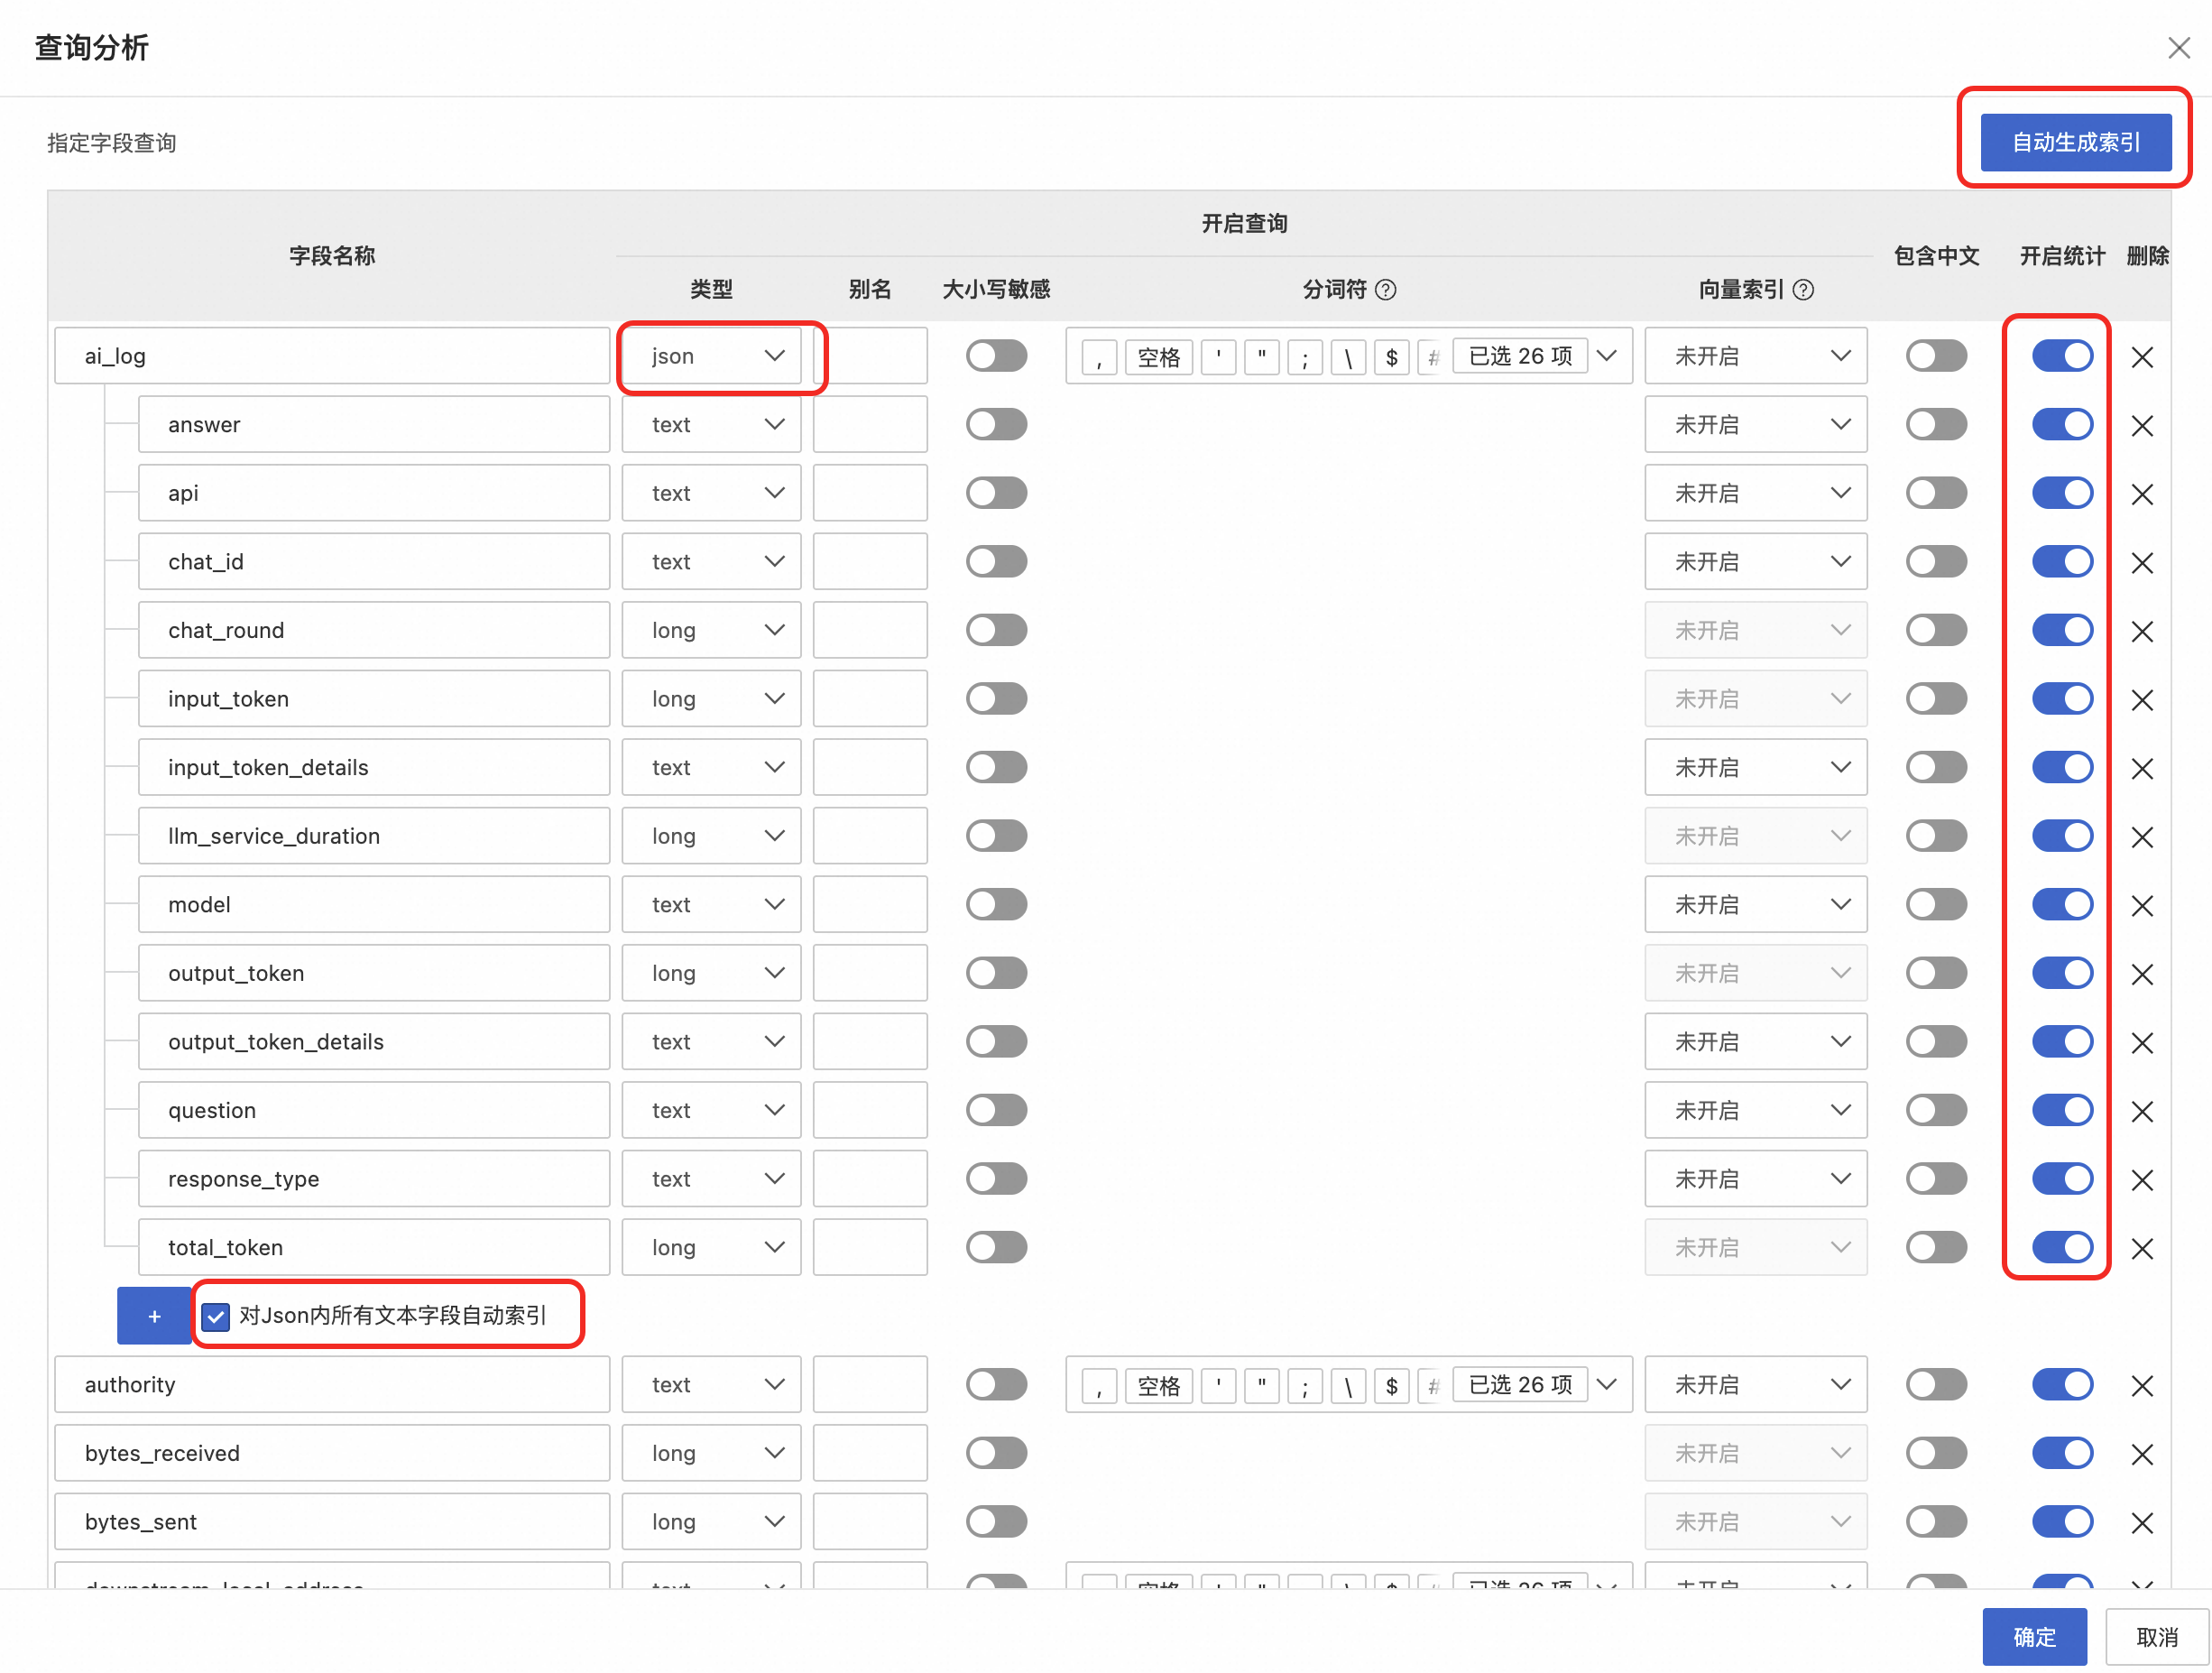Click the 向量索引 help question-mark icon
Screen dimensions: 2212x1673
click(1803, 290)
